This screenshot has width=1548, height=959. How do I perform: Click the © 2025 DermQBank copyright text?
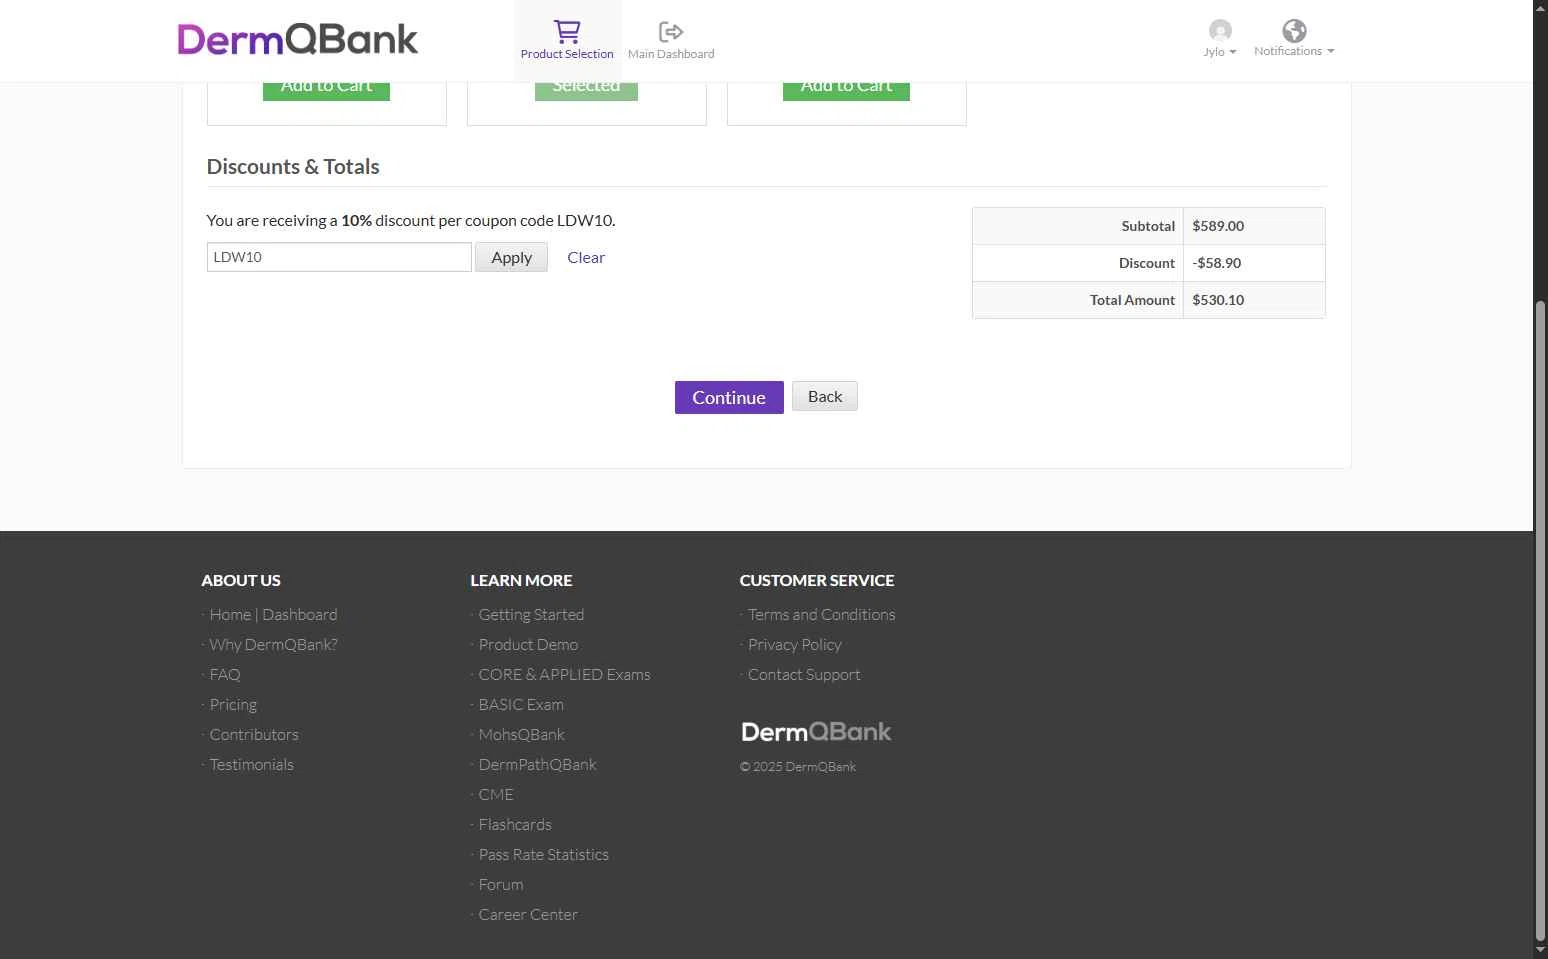798,767
